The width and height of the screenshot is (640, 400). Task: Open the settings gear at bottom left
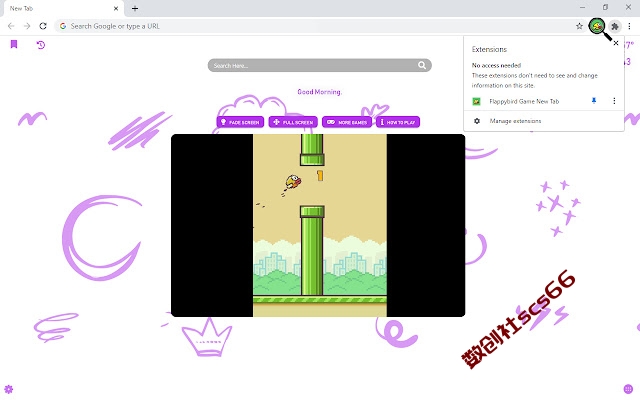click(x=9, y=389)
